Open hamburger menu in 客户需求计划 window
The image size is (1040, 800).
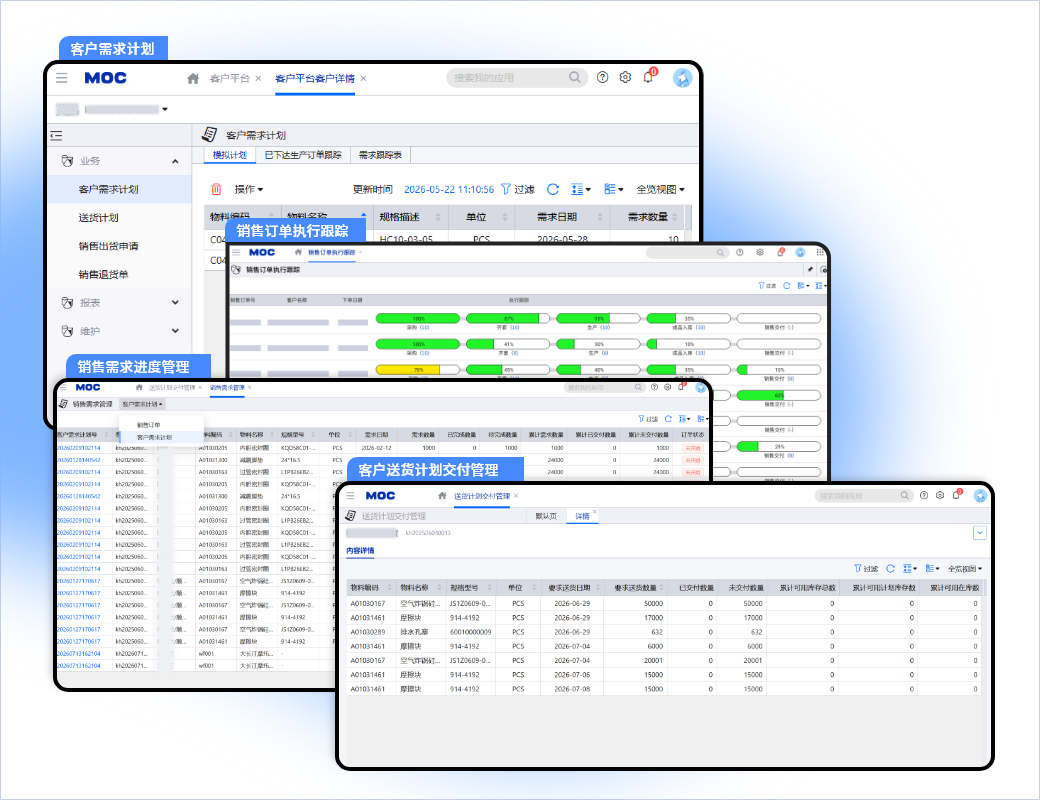[x=62, y=78]
